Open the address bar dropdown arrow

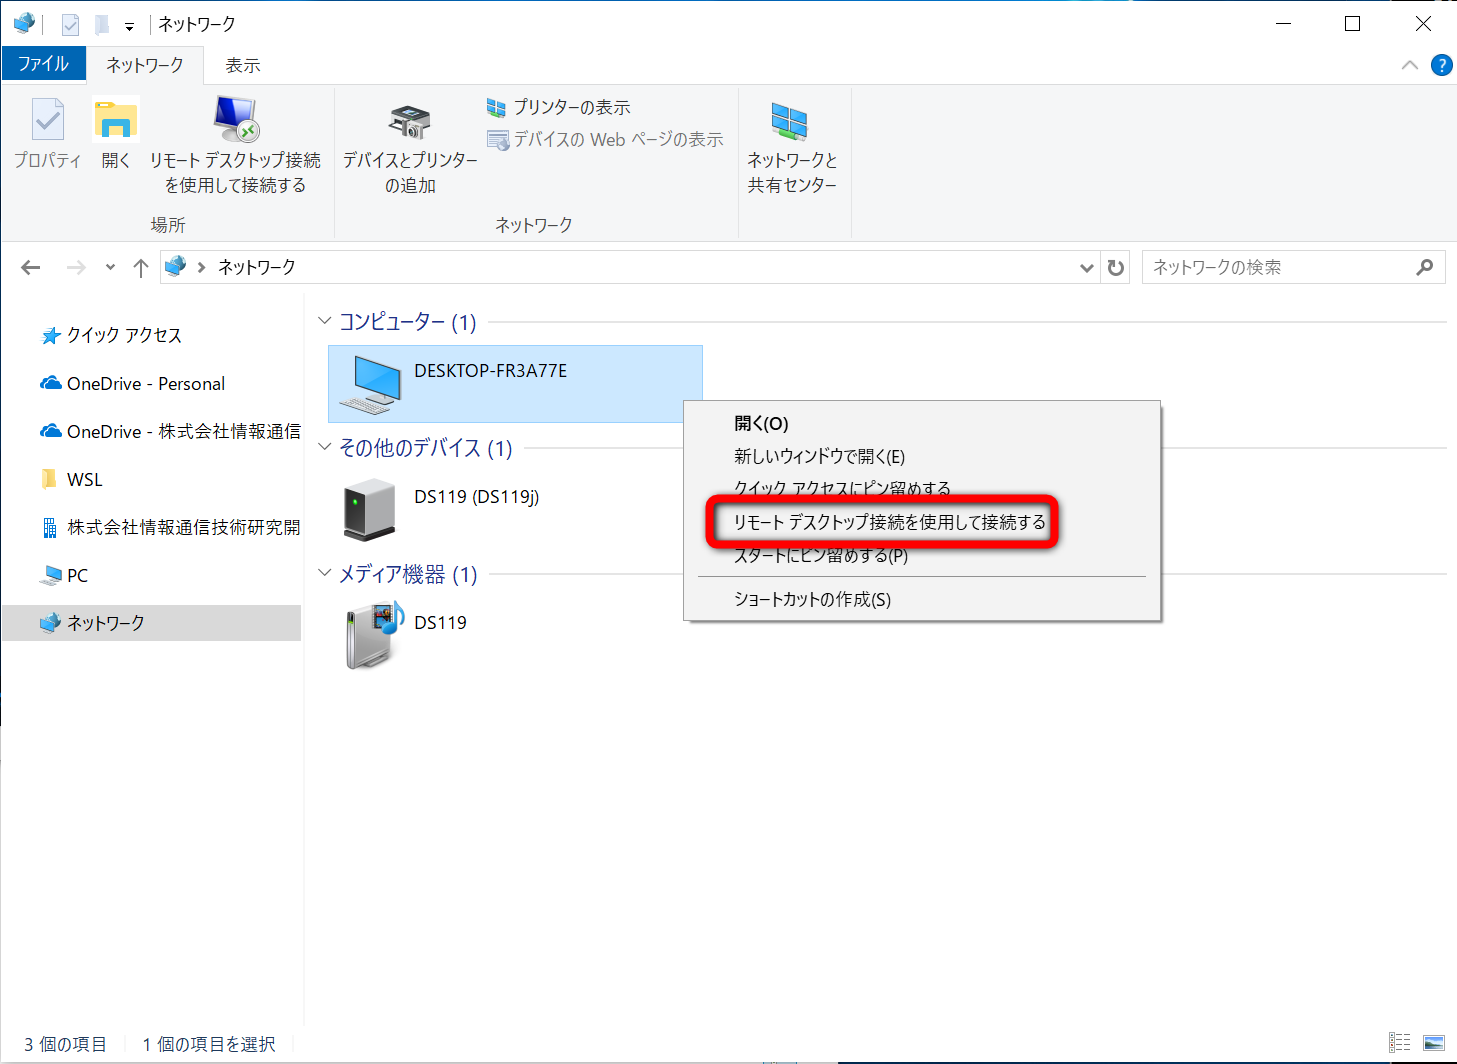[1086, 267]
